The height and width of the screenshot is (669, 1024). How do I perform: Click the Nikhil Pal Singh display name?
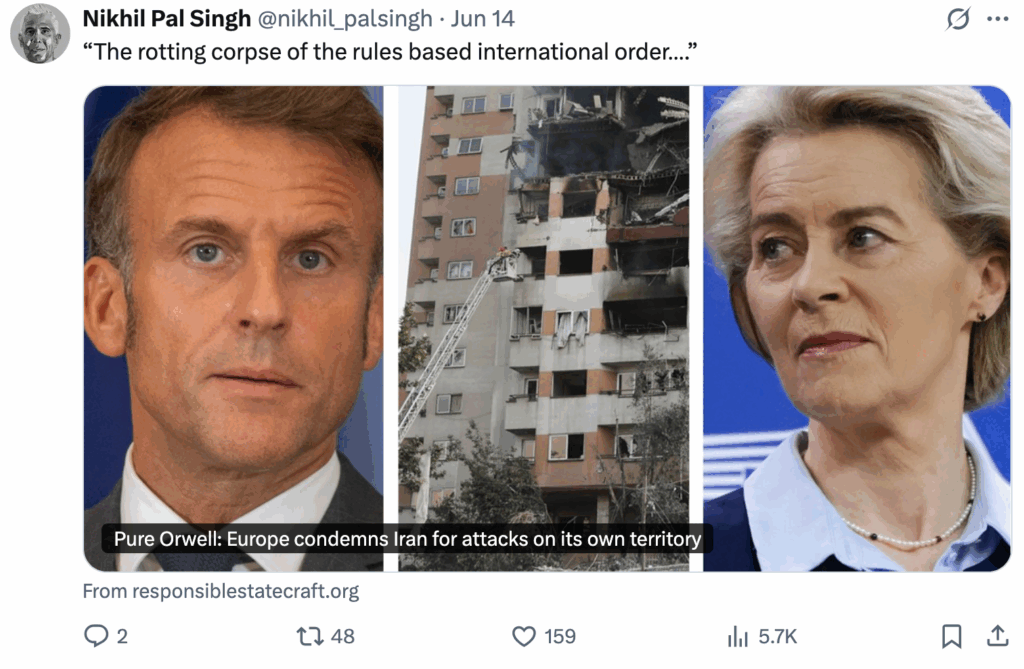coord(167,18)
